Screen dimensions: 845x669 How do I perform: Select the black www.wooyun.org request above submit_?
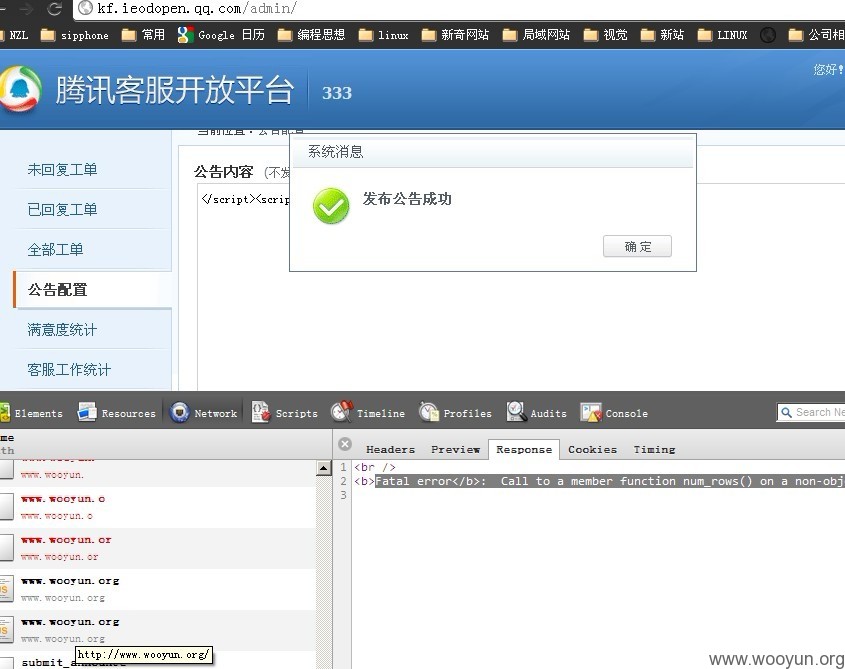coord(158,630)
